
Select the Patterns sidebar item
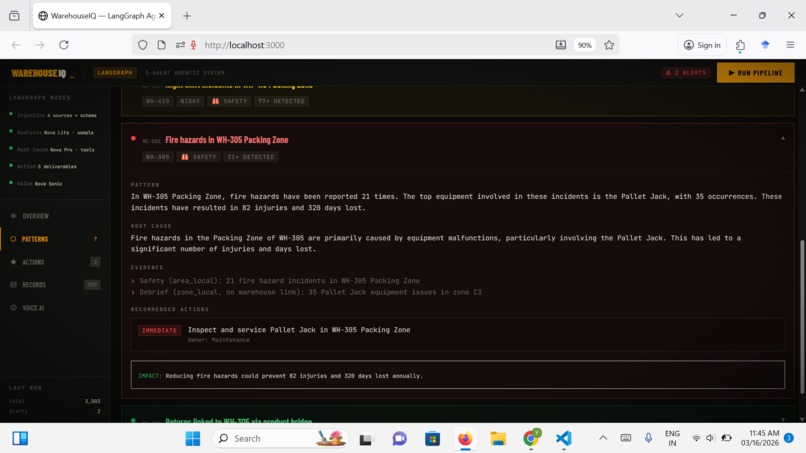35,239
